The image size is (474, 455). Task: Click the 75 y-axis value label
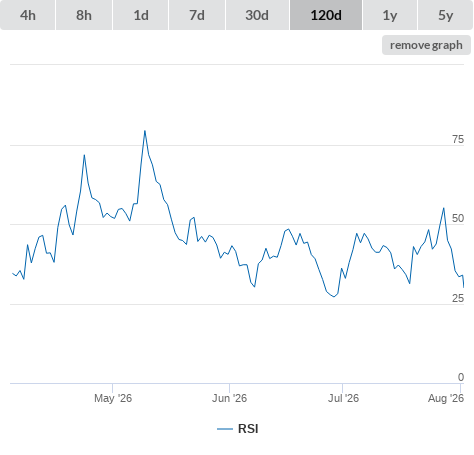point(458,139)
